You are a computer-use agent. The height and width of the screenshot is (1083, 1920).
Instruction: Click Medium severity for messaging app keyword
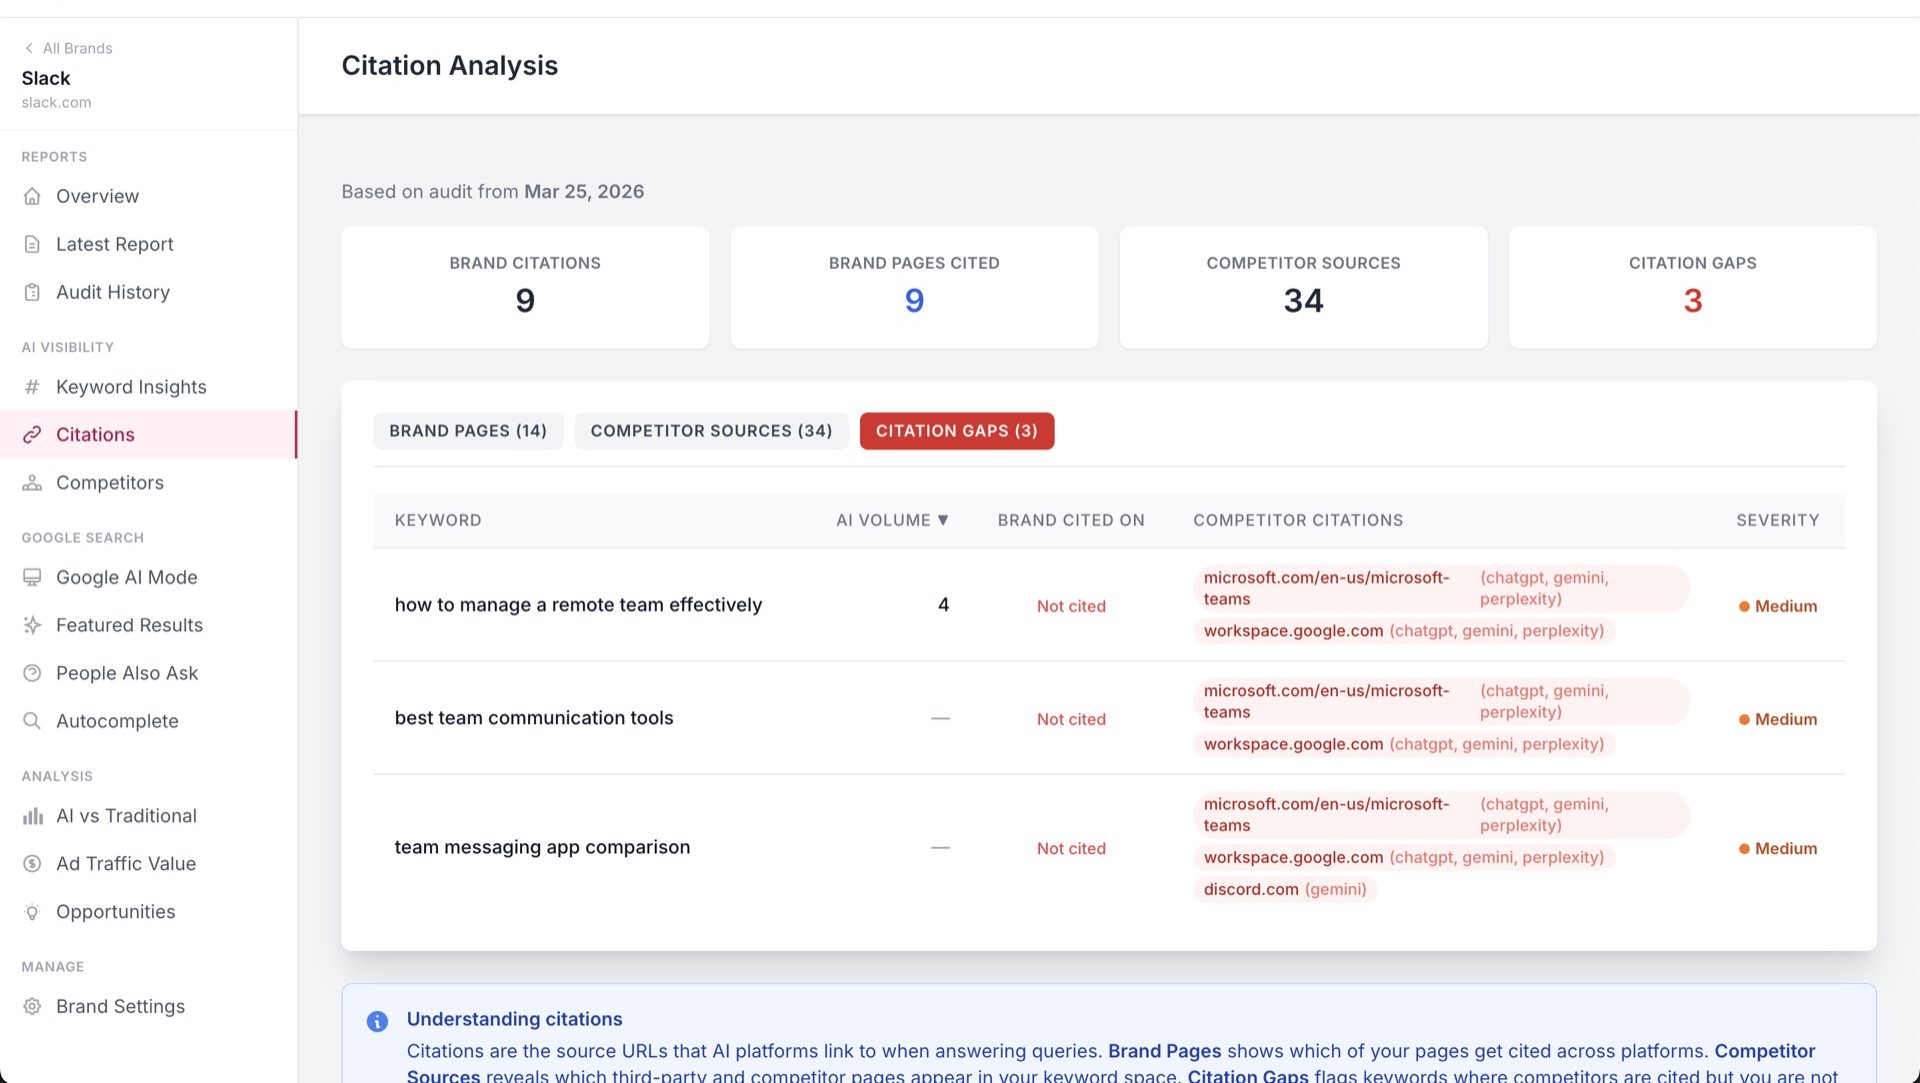coord(1777,848)
